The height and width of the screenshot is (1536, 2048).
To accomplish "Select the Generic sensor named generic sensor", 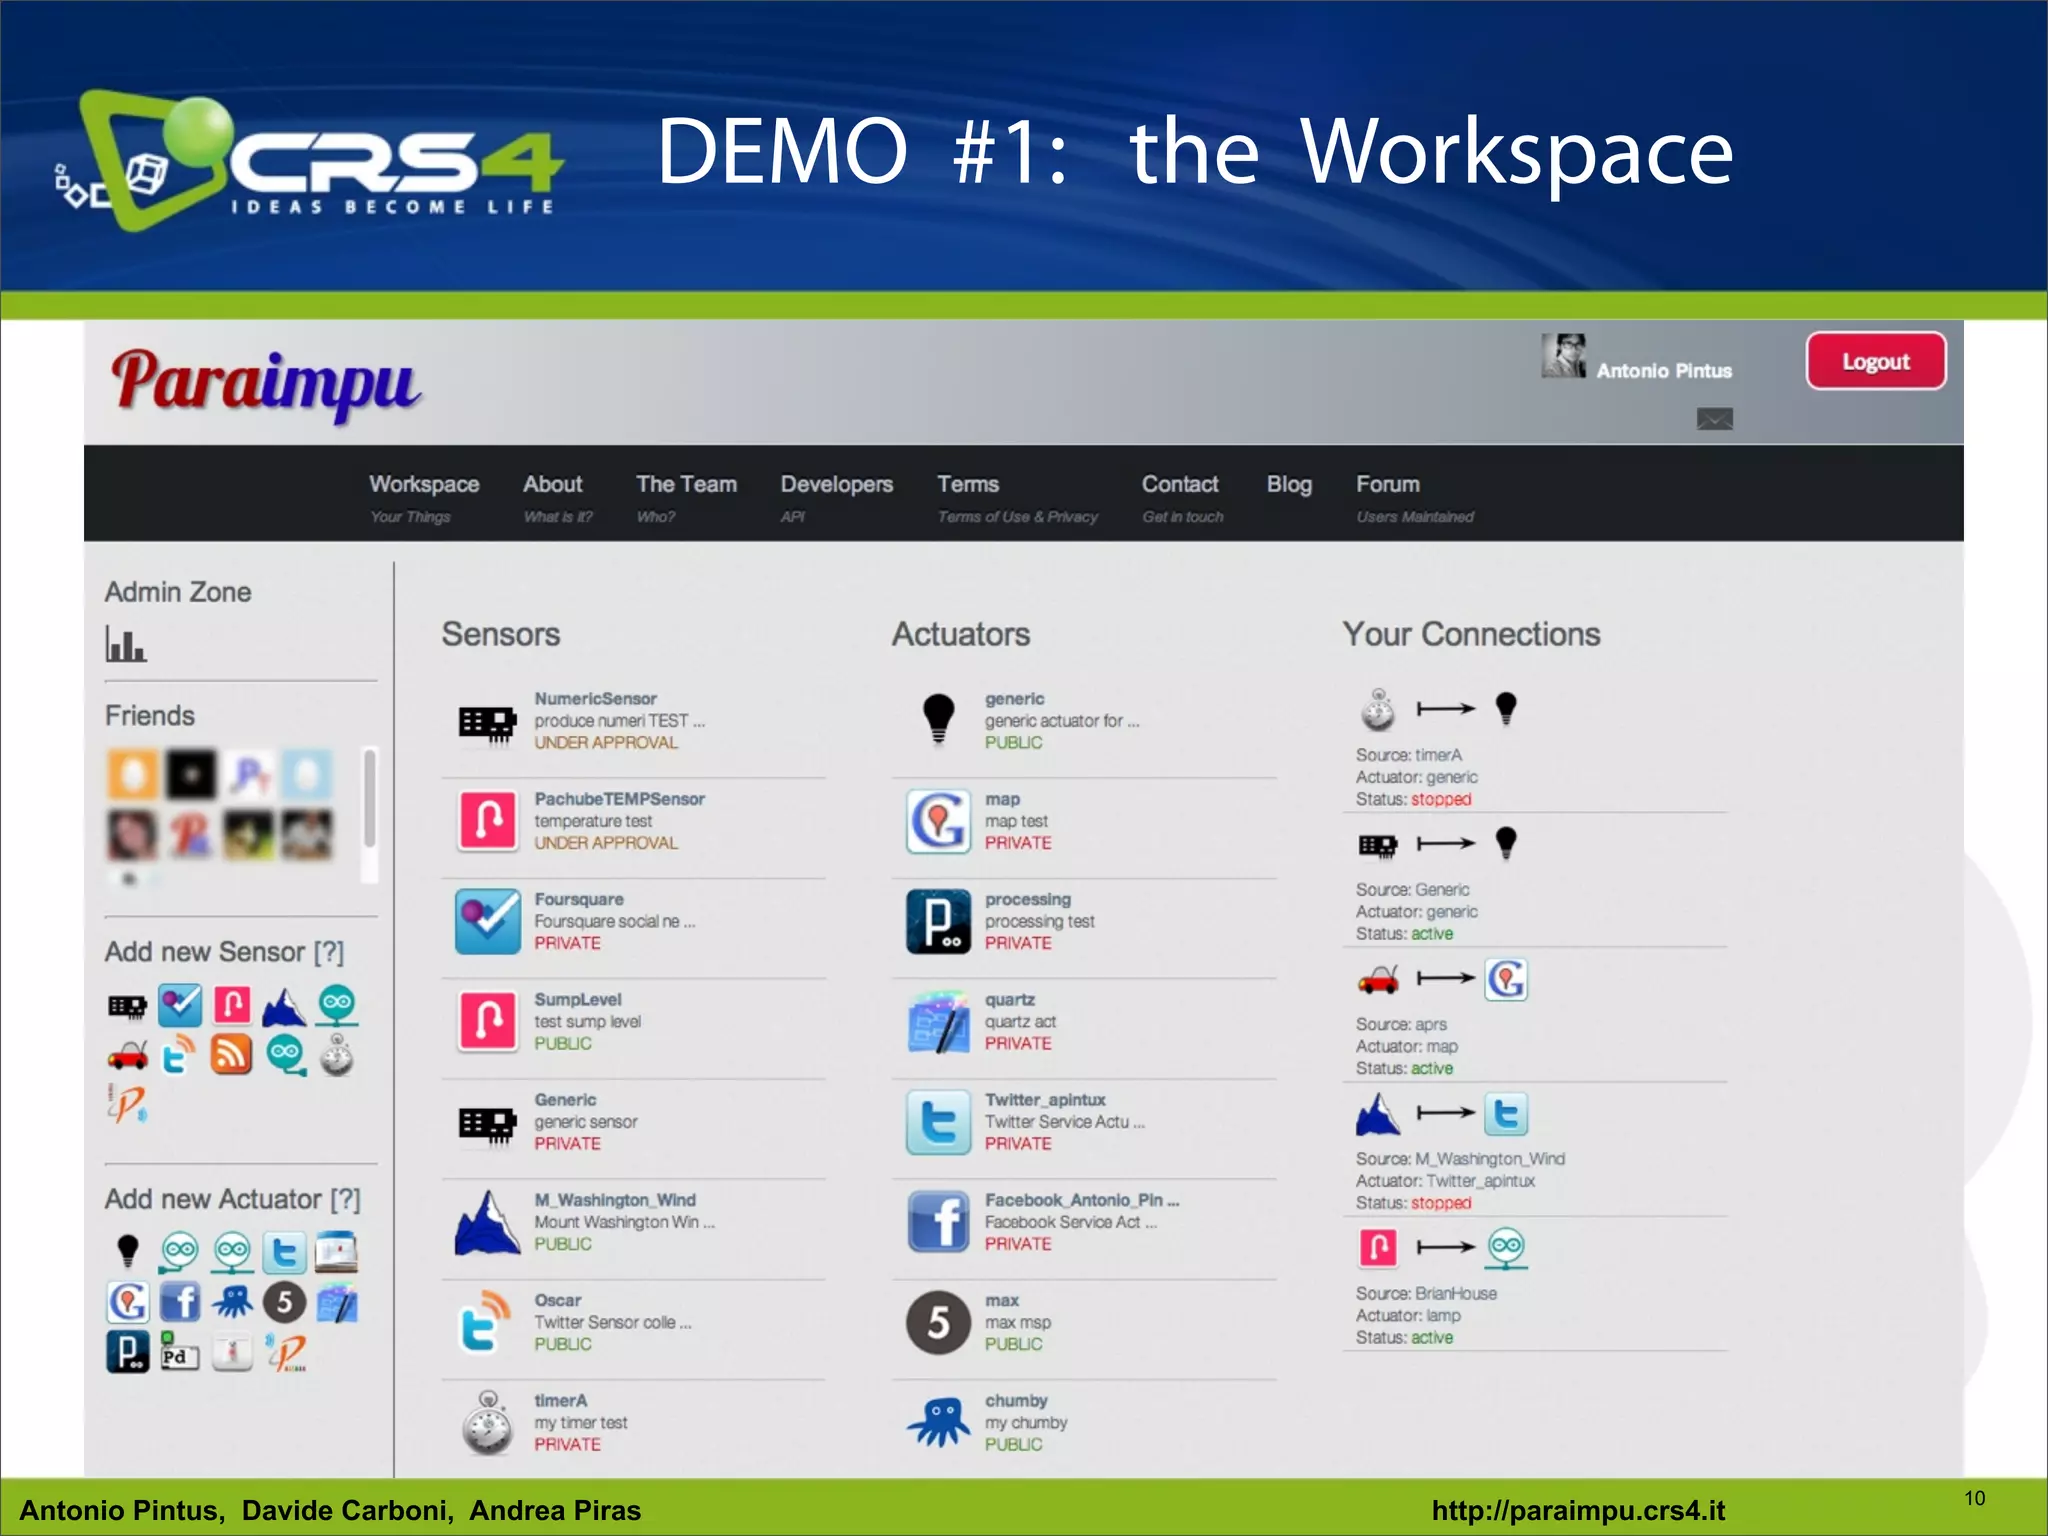I will click(634, 1122).
